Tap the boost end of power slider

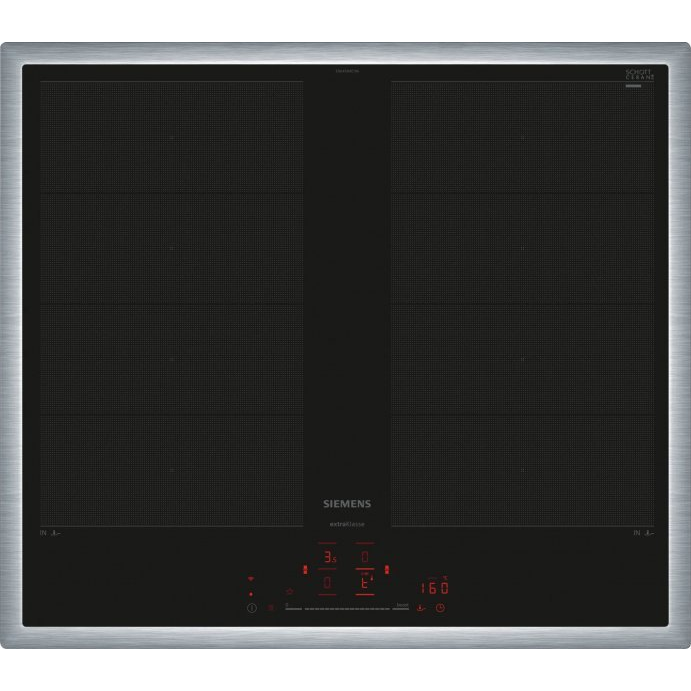[x=401, y=607]
